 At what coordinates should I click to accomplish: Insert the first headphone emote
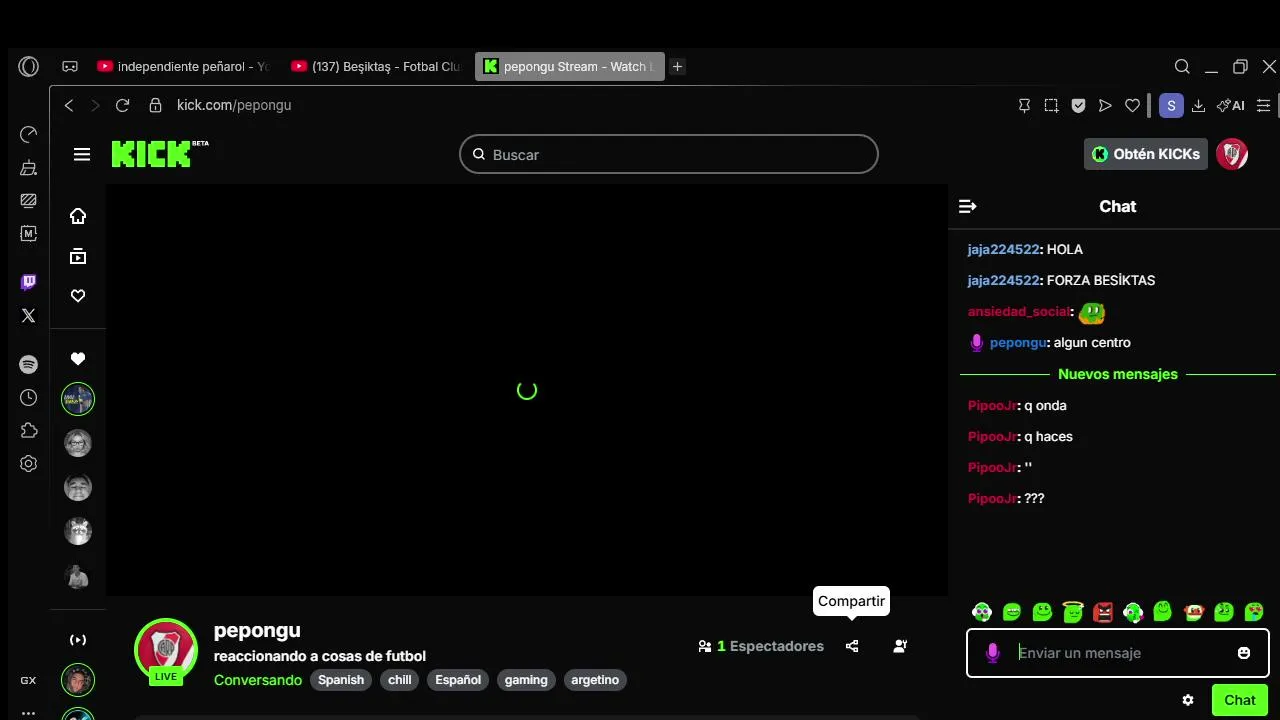[982, 612]
